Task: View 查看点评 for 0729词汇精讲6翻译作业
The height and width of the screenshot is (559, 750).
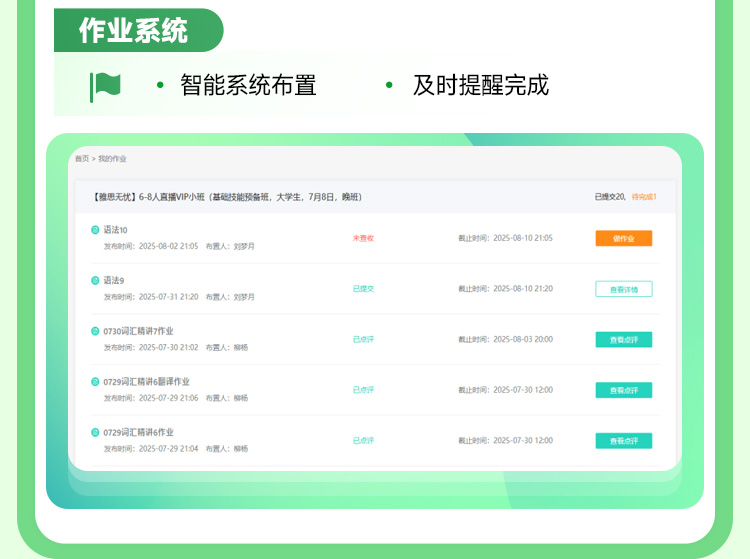Action: click(623, 390)
